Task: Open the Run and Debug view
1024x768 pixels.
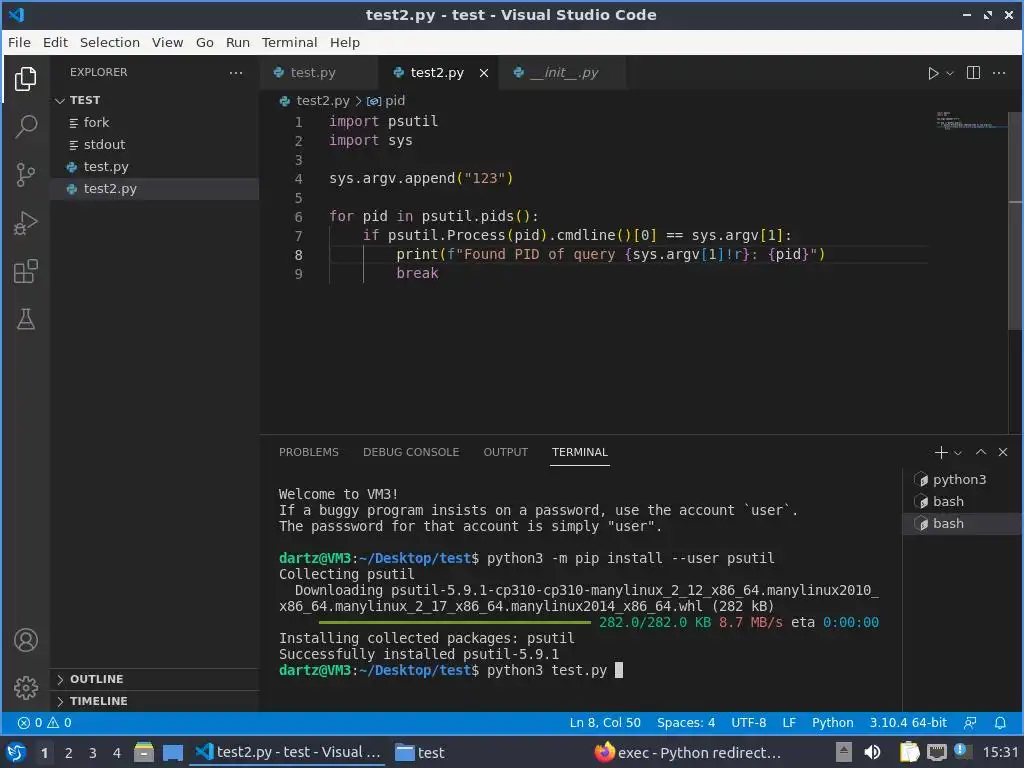Action: click(x=25, y=223)
